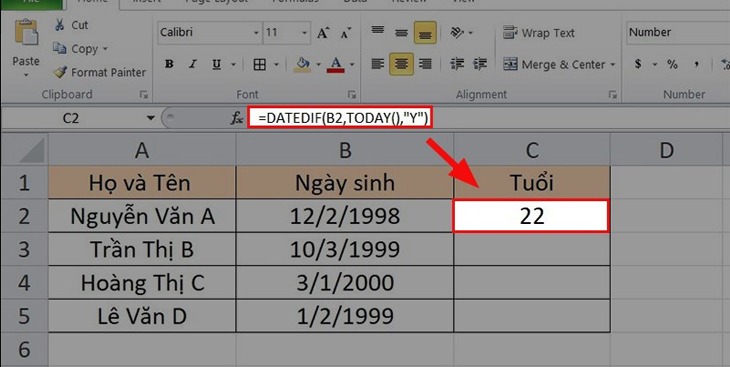
Task: Select the cell "10/3/1999"
Action: click(345, 249)
